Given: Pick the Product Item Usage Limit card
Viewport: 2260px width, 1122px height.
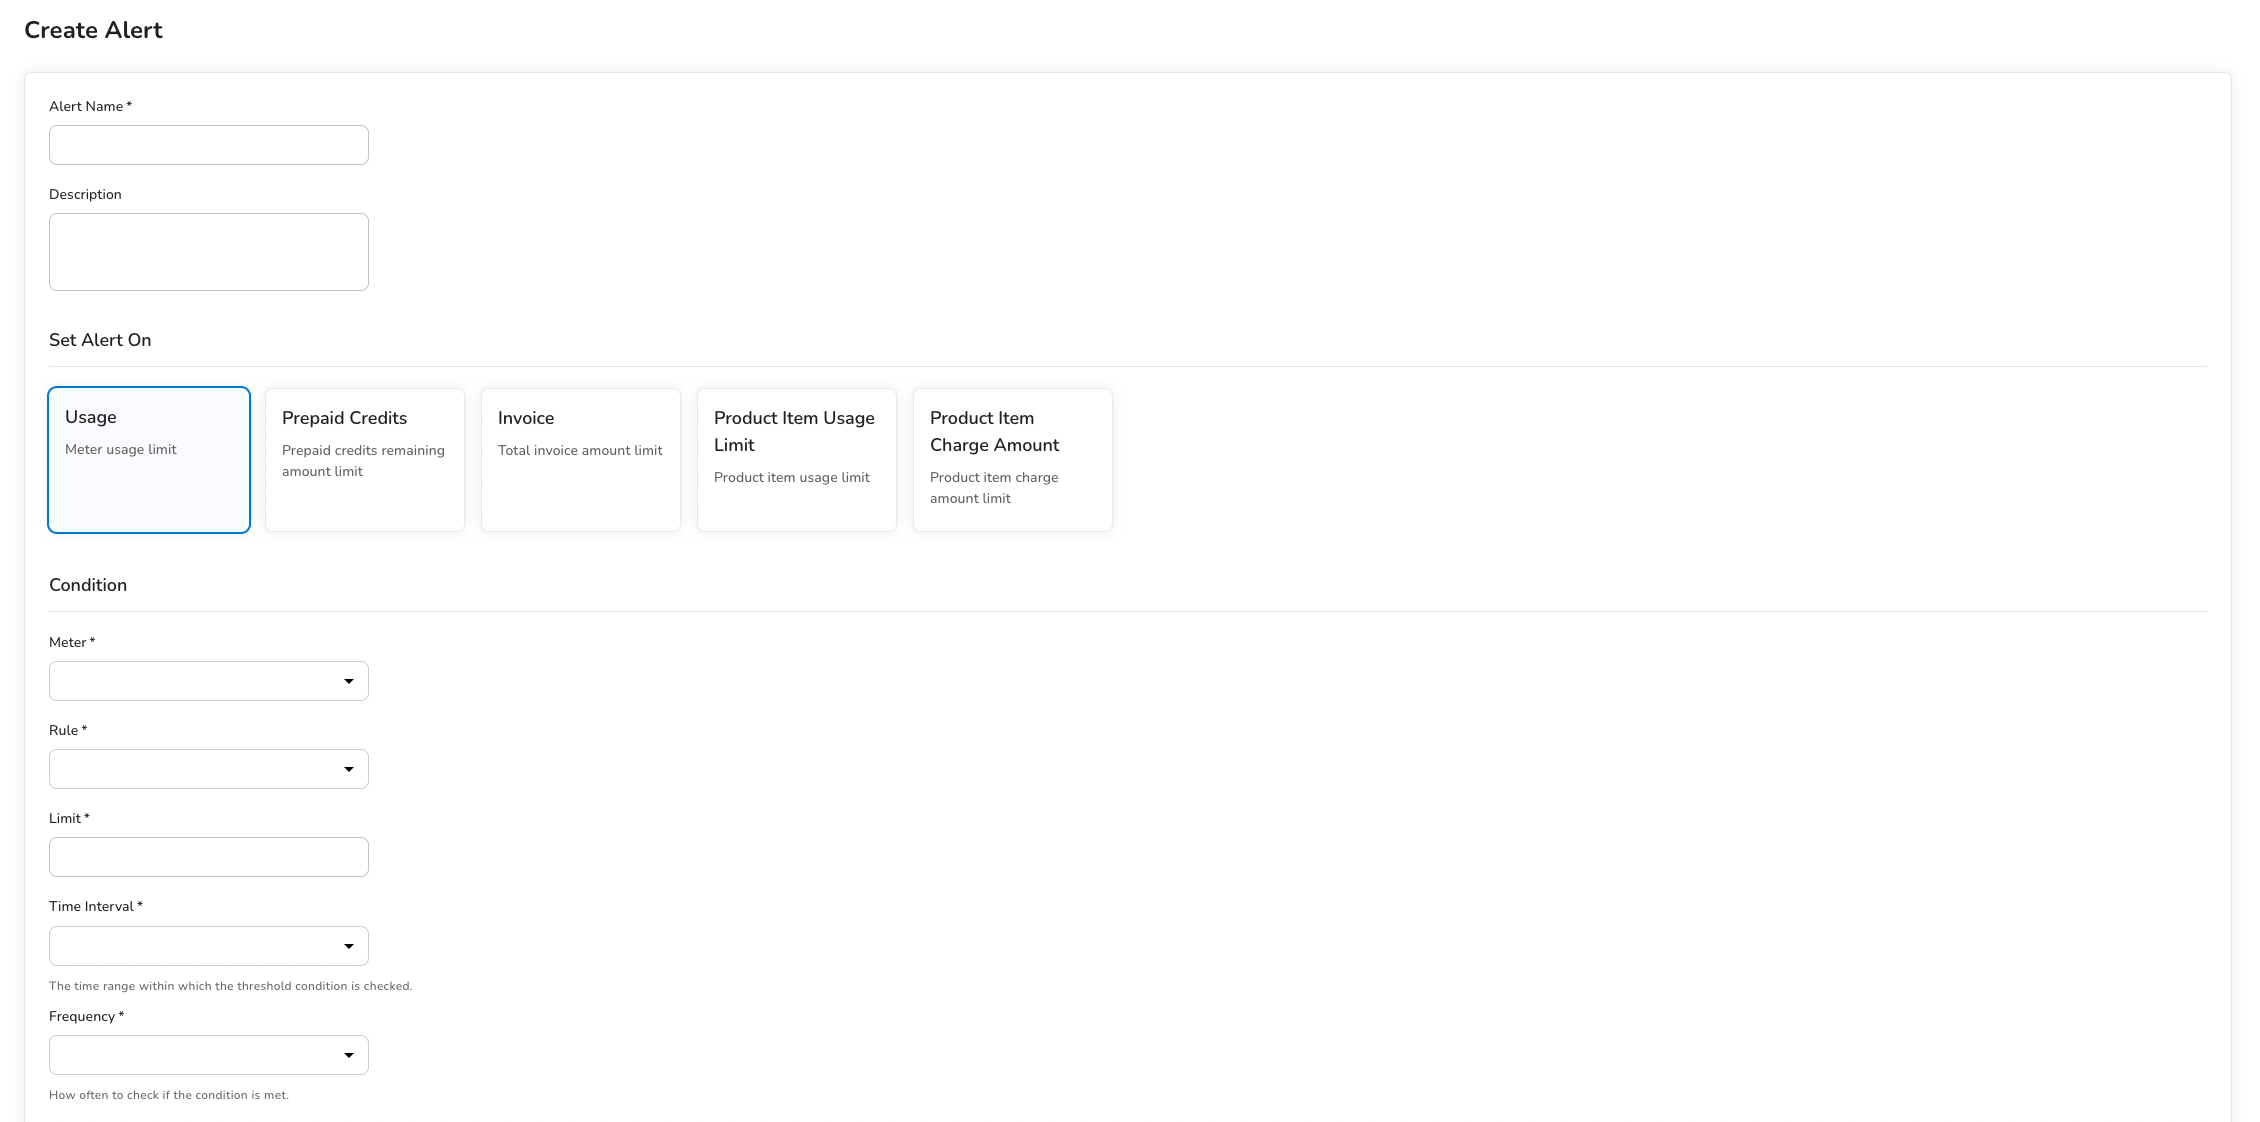Looking at the screenshot, I should [797, 460].
